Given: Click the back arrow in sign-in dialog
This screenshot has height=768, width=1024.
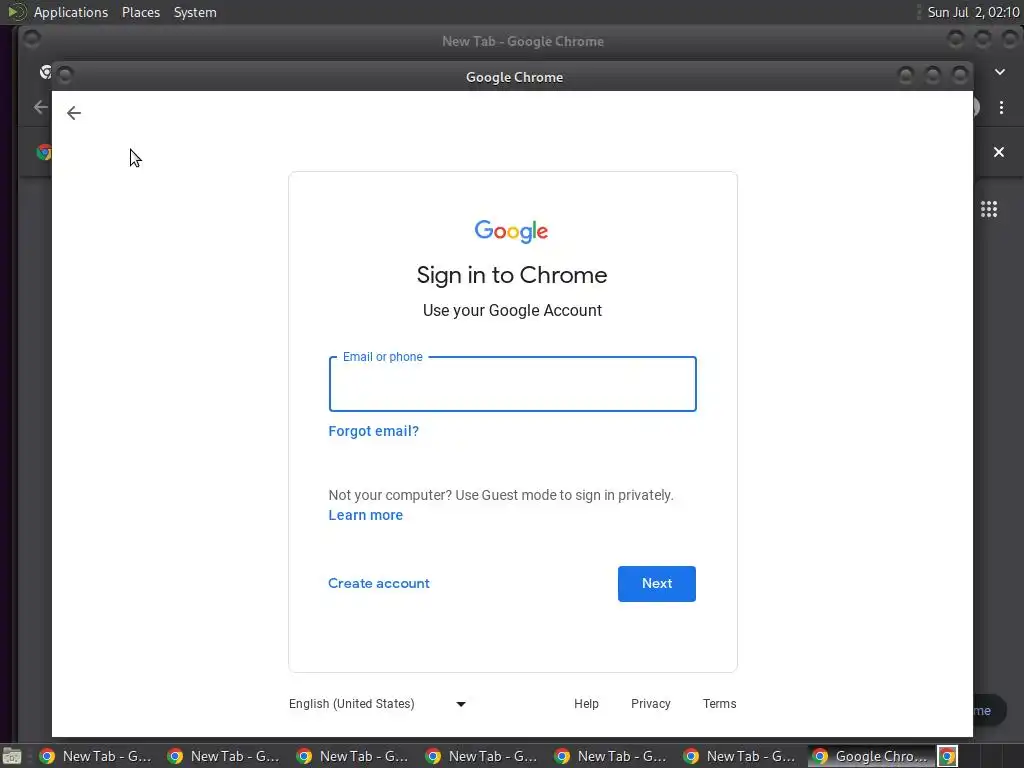Looking at the screenshot, I should click(x=74, y=113).
